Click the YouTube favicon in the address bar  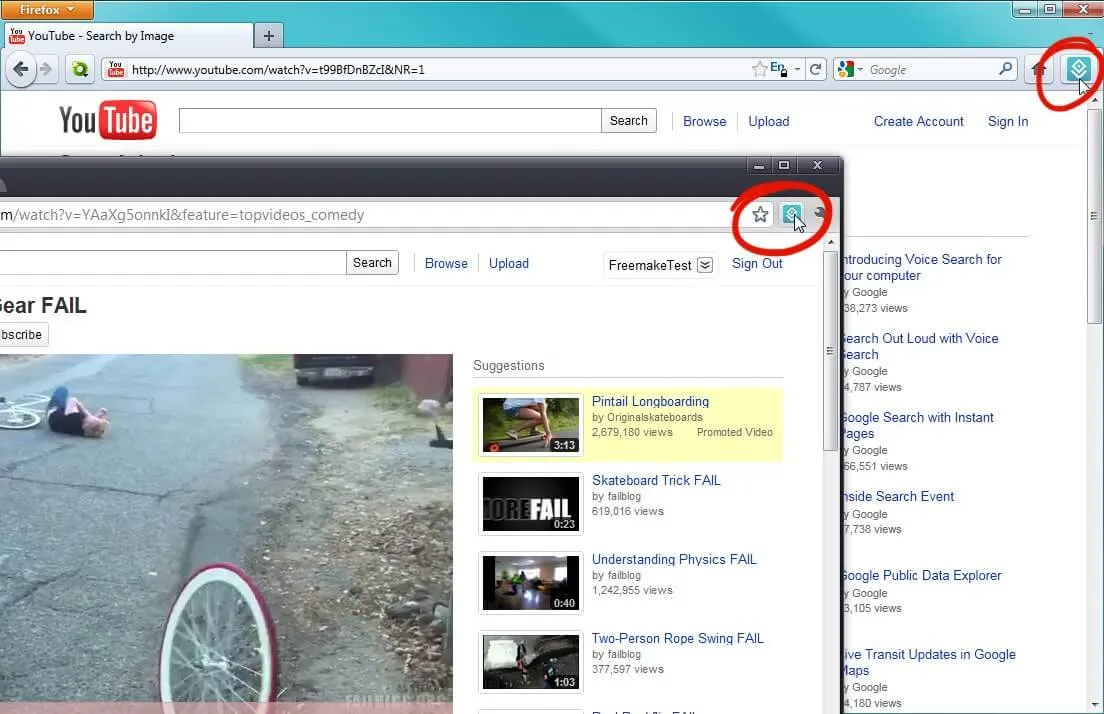click(x=116, y=69)
